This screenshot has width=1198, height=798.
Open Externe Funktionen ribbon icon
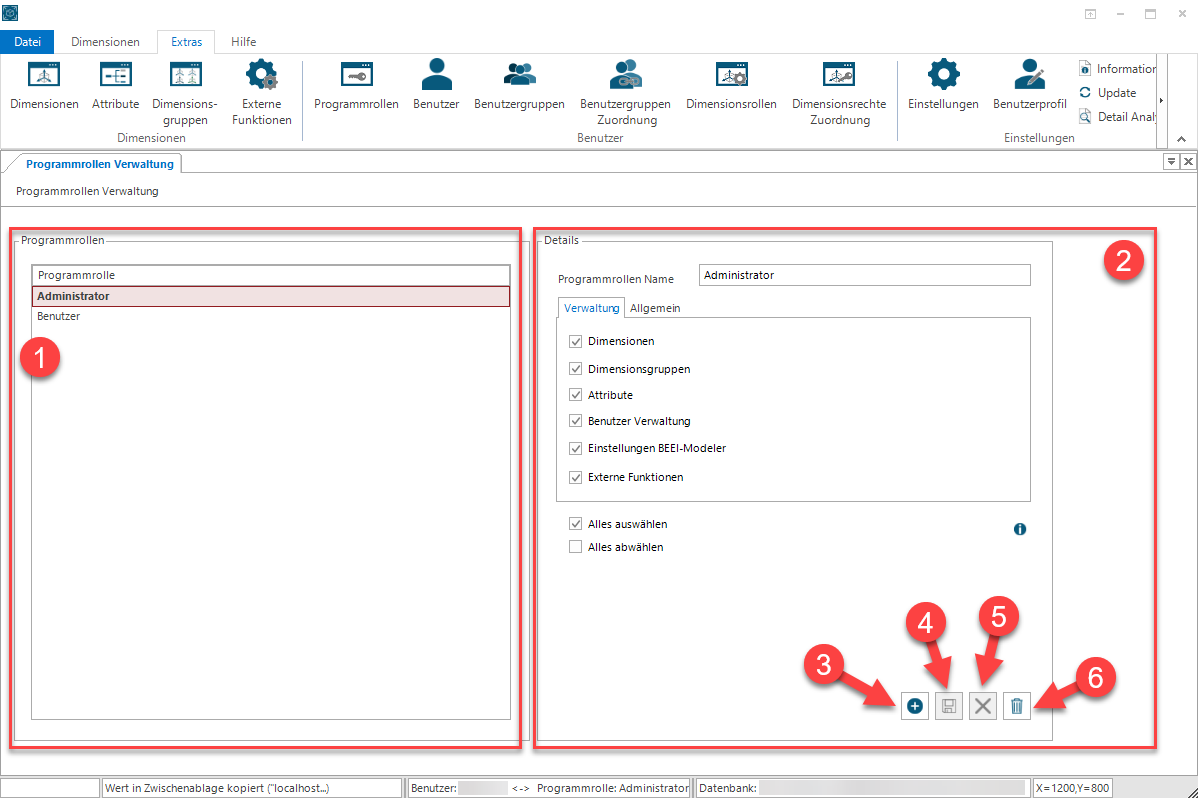tap(261, 92)
